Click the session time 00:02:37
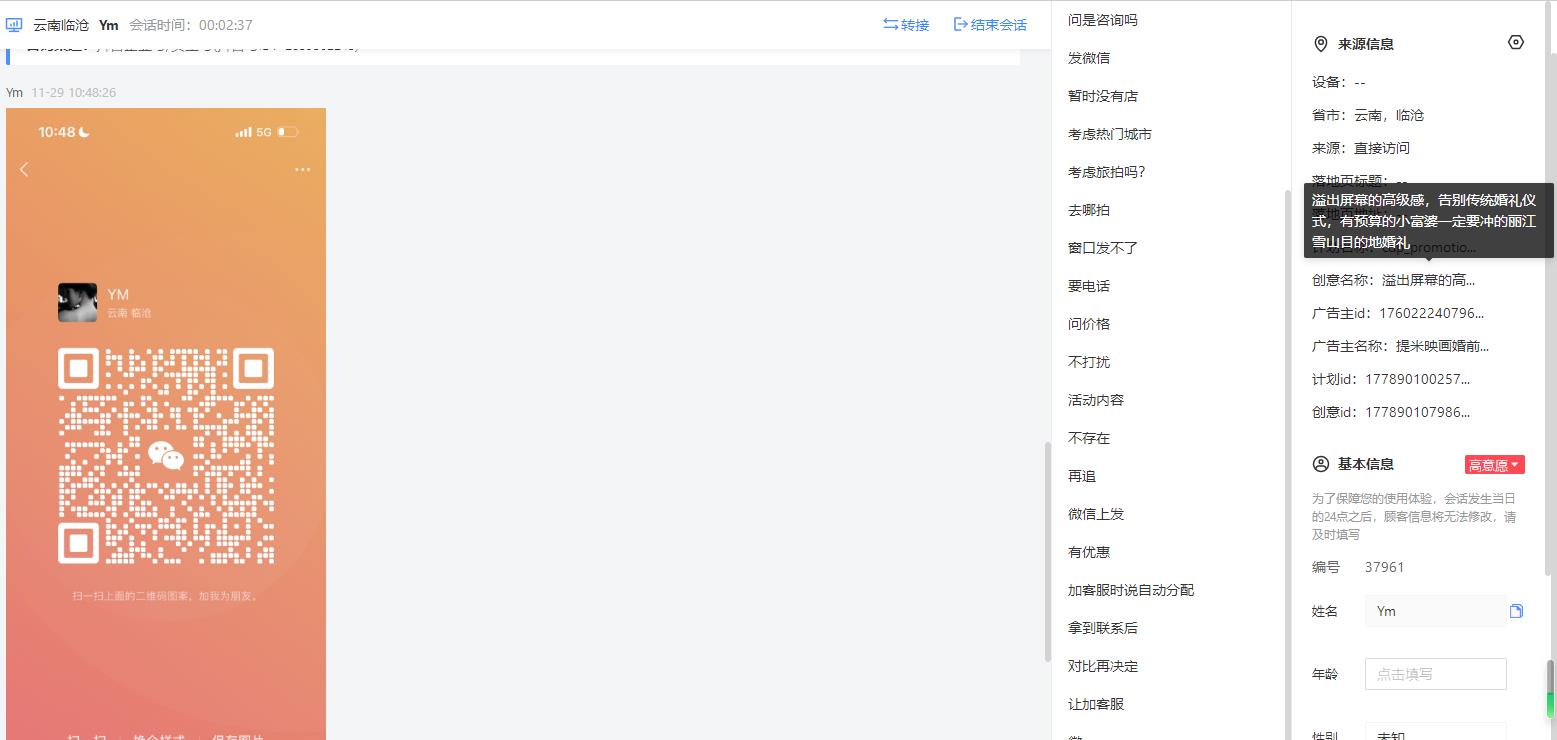 pyautogui.click(x=225, y=25)
